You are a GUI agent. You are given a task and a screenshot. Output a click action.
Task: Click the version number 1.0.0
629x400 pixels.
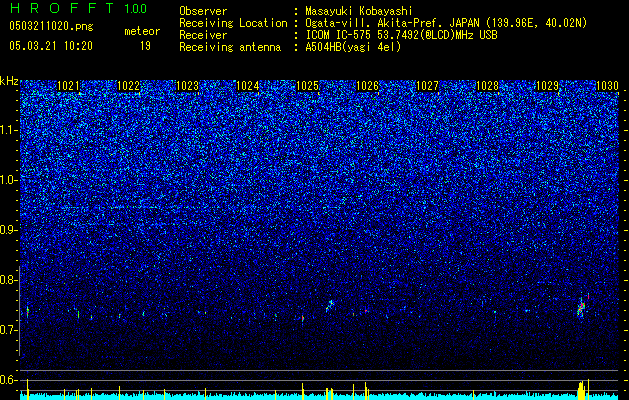[135, 8]
